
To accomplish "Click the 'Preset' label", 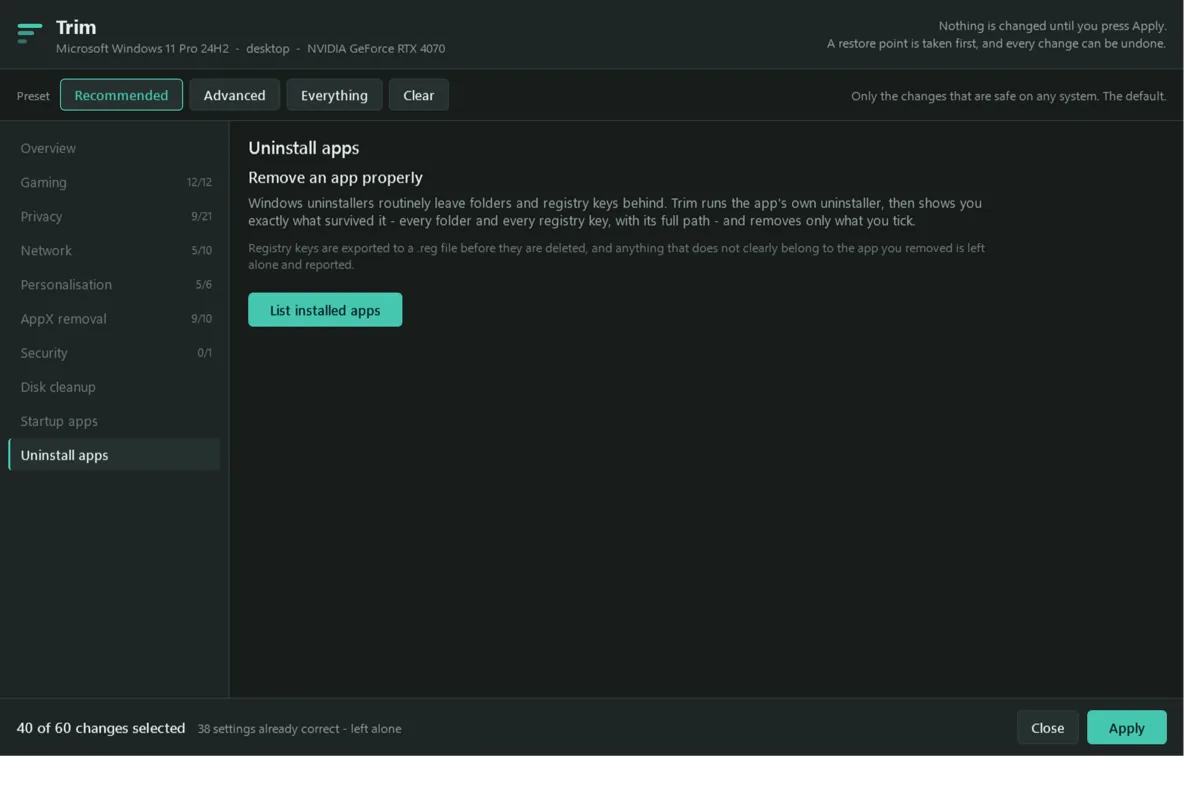I will (x=33, y=97).
